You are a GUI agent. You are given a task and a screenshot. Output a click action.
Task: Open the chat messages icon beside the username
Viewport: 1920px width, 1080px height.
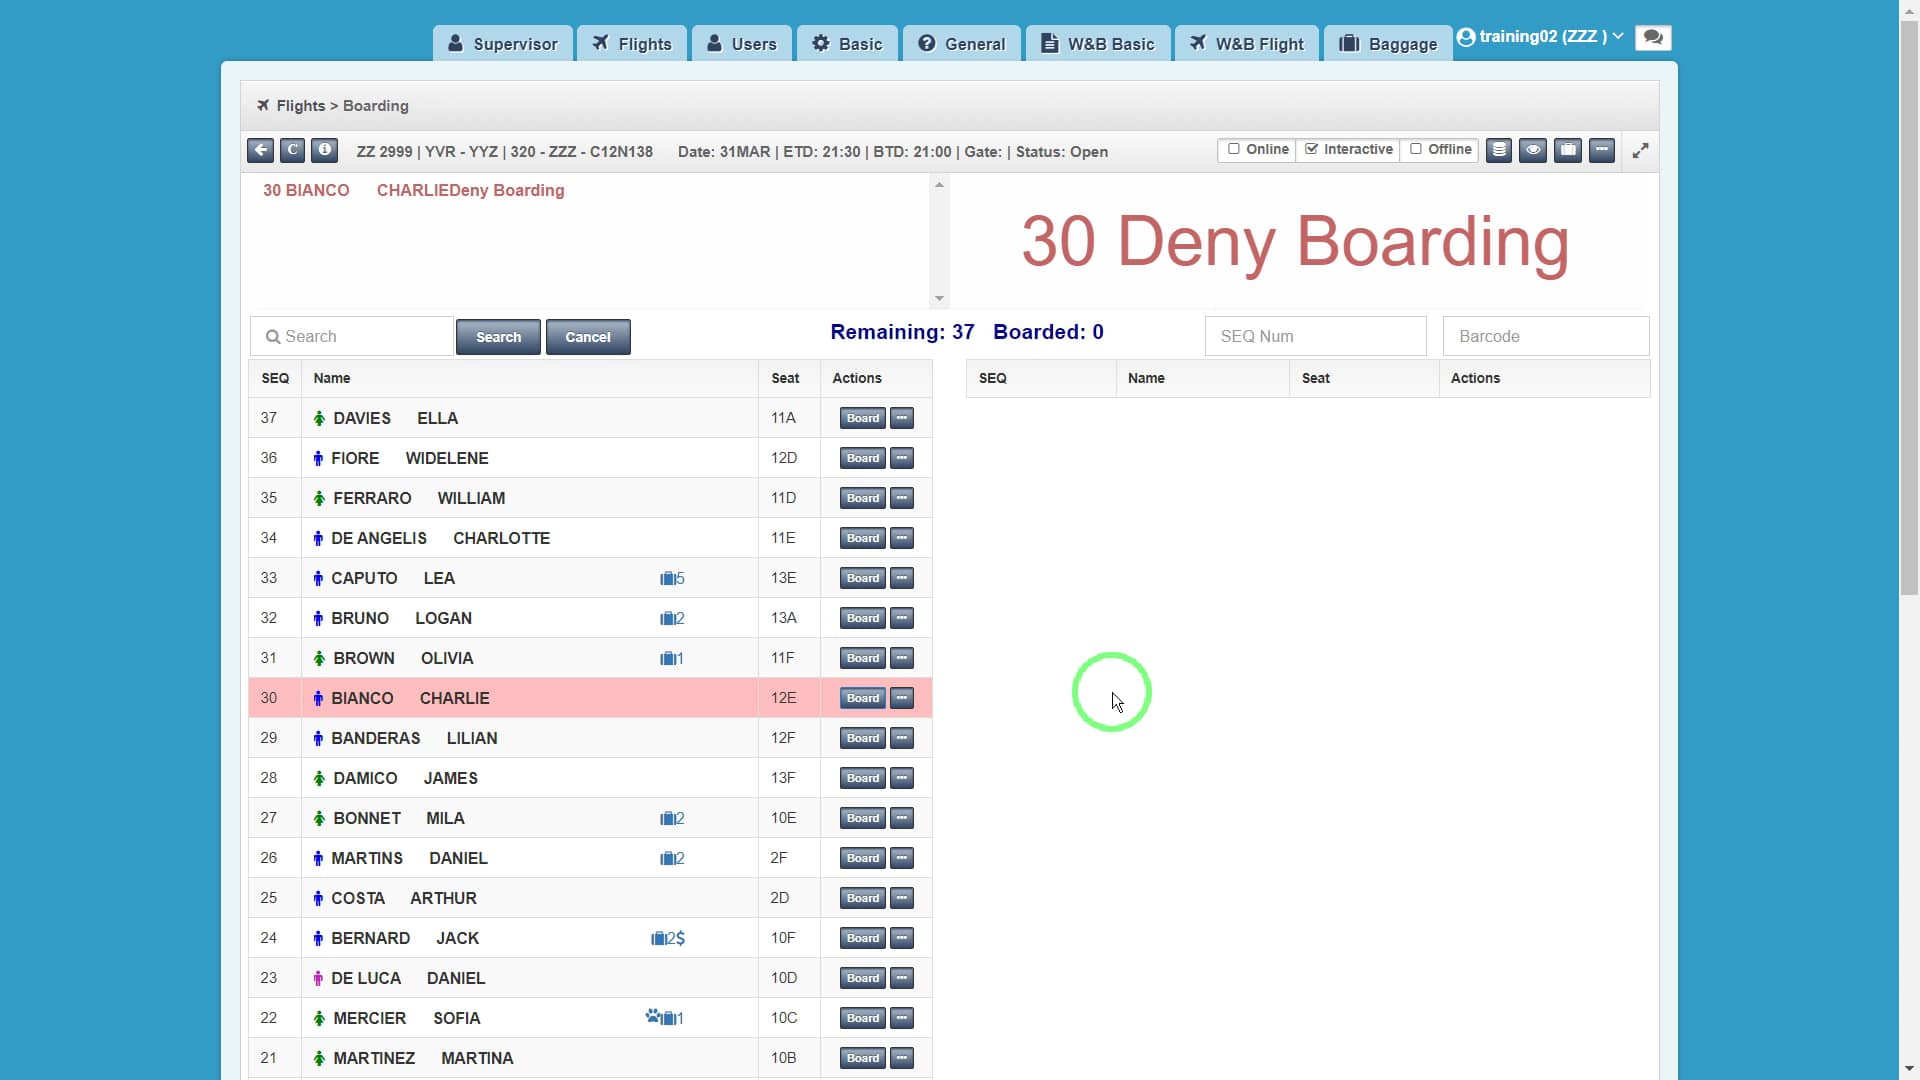click(x=1653, y=37)
